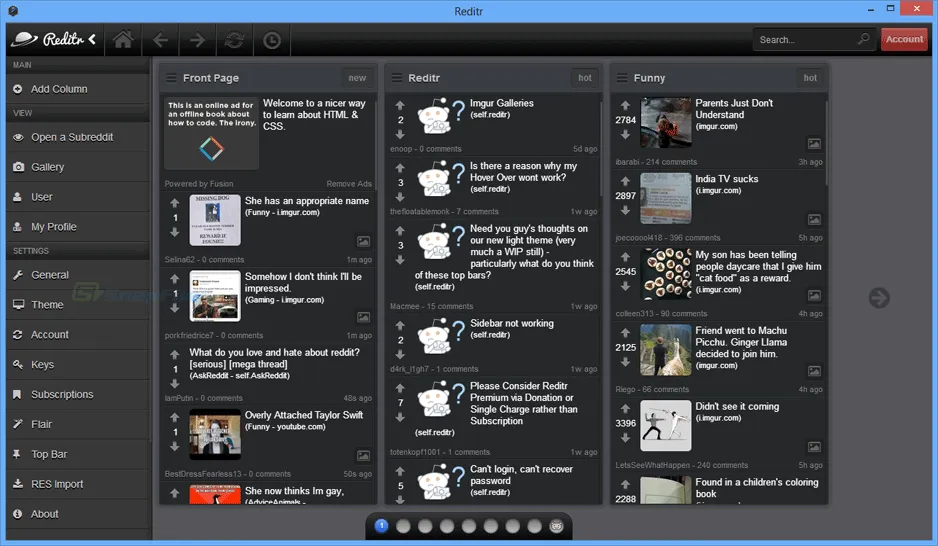Open Top Bar settings
The image size is (938, 546).
tap(78, 455)
